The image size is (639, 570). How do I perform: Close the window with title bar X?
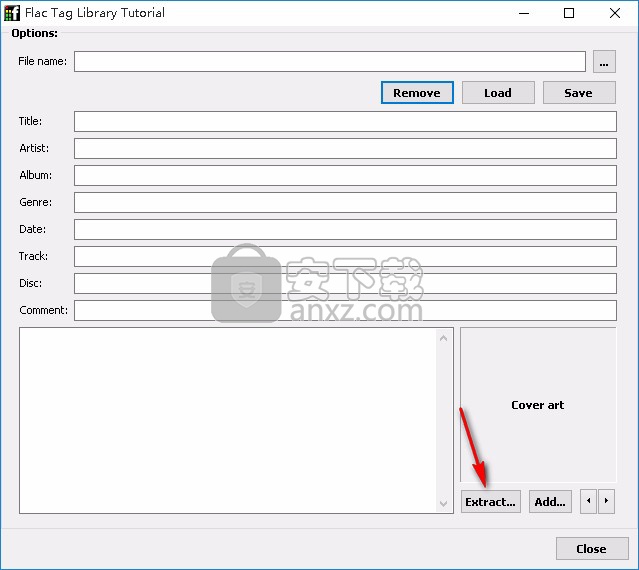(x=615, y=13)
